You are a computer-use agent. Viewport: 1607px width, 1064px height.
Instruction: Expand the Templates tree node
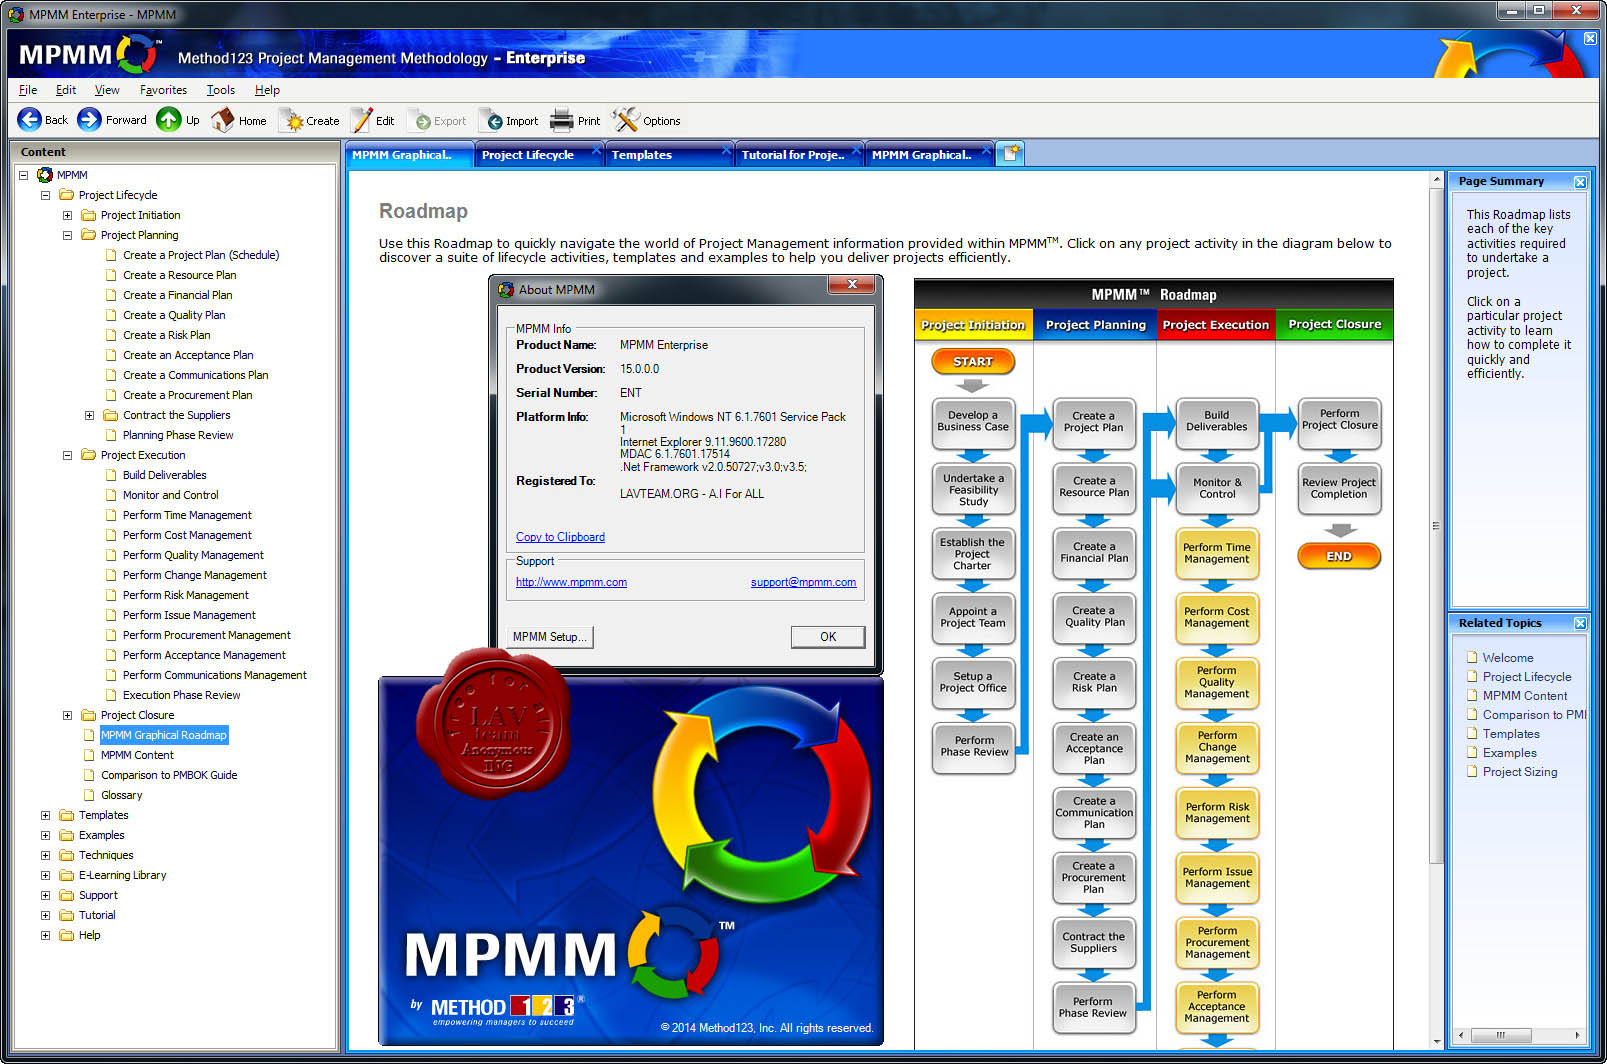tap(45, 815)
